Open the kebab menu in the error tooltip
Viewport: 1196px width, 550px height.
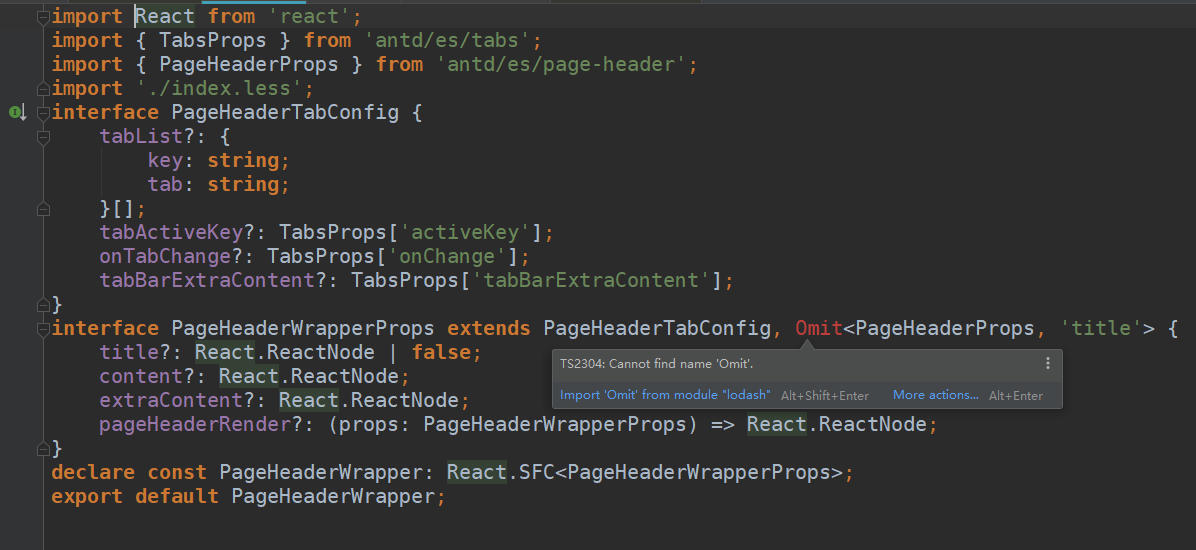(1047, 363)
